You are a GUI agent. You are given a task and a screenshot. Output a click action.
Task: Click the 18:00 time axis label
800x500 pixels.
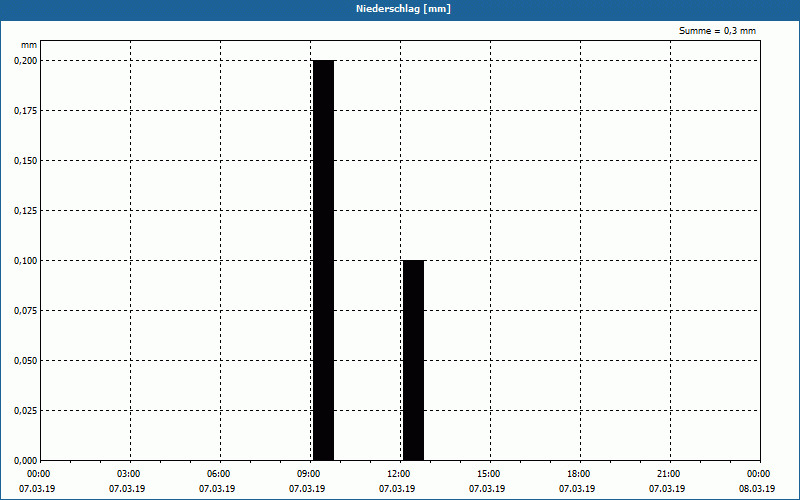coord(579,474)
